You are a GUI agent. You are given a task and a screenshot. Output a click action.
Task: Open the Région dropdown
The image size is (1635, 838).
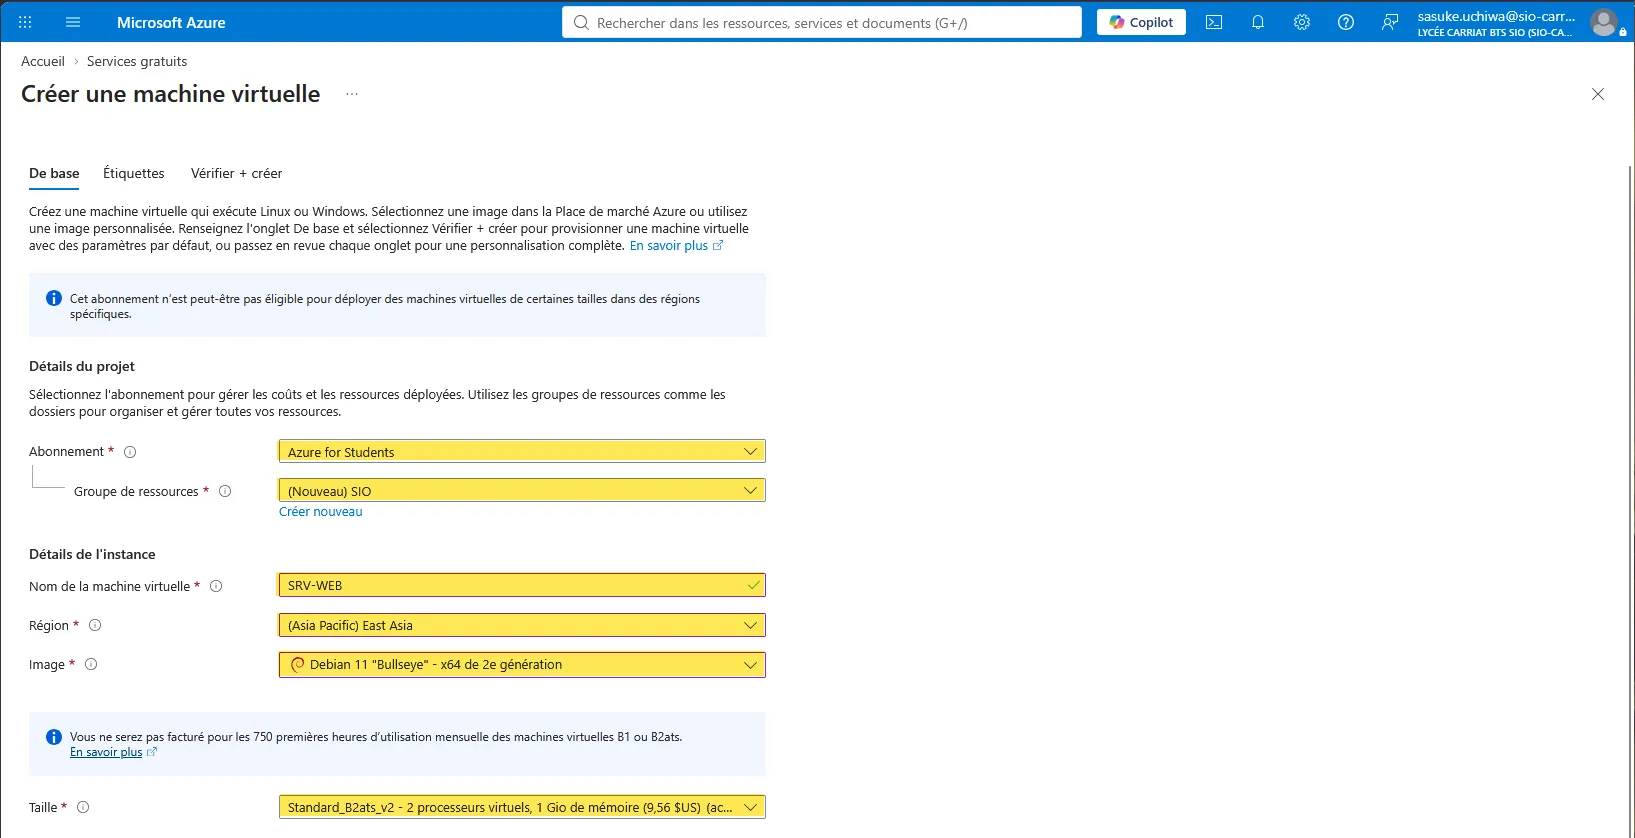[x=522, y=625]
